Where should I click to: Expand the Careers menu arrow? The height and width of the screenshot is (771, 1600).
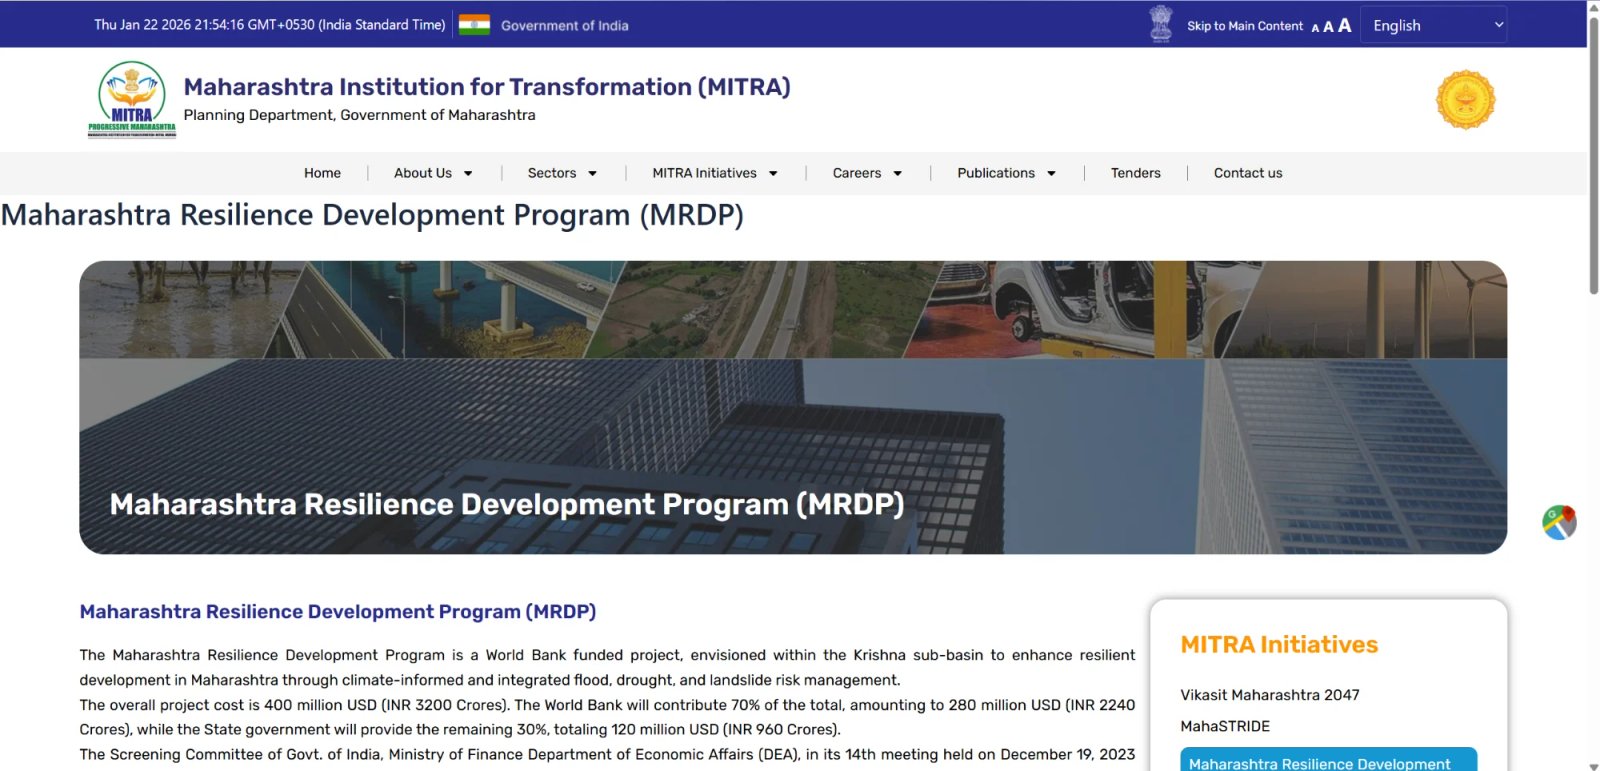[x=897, y=174]
